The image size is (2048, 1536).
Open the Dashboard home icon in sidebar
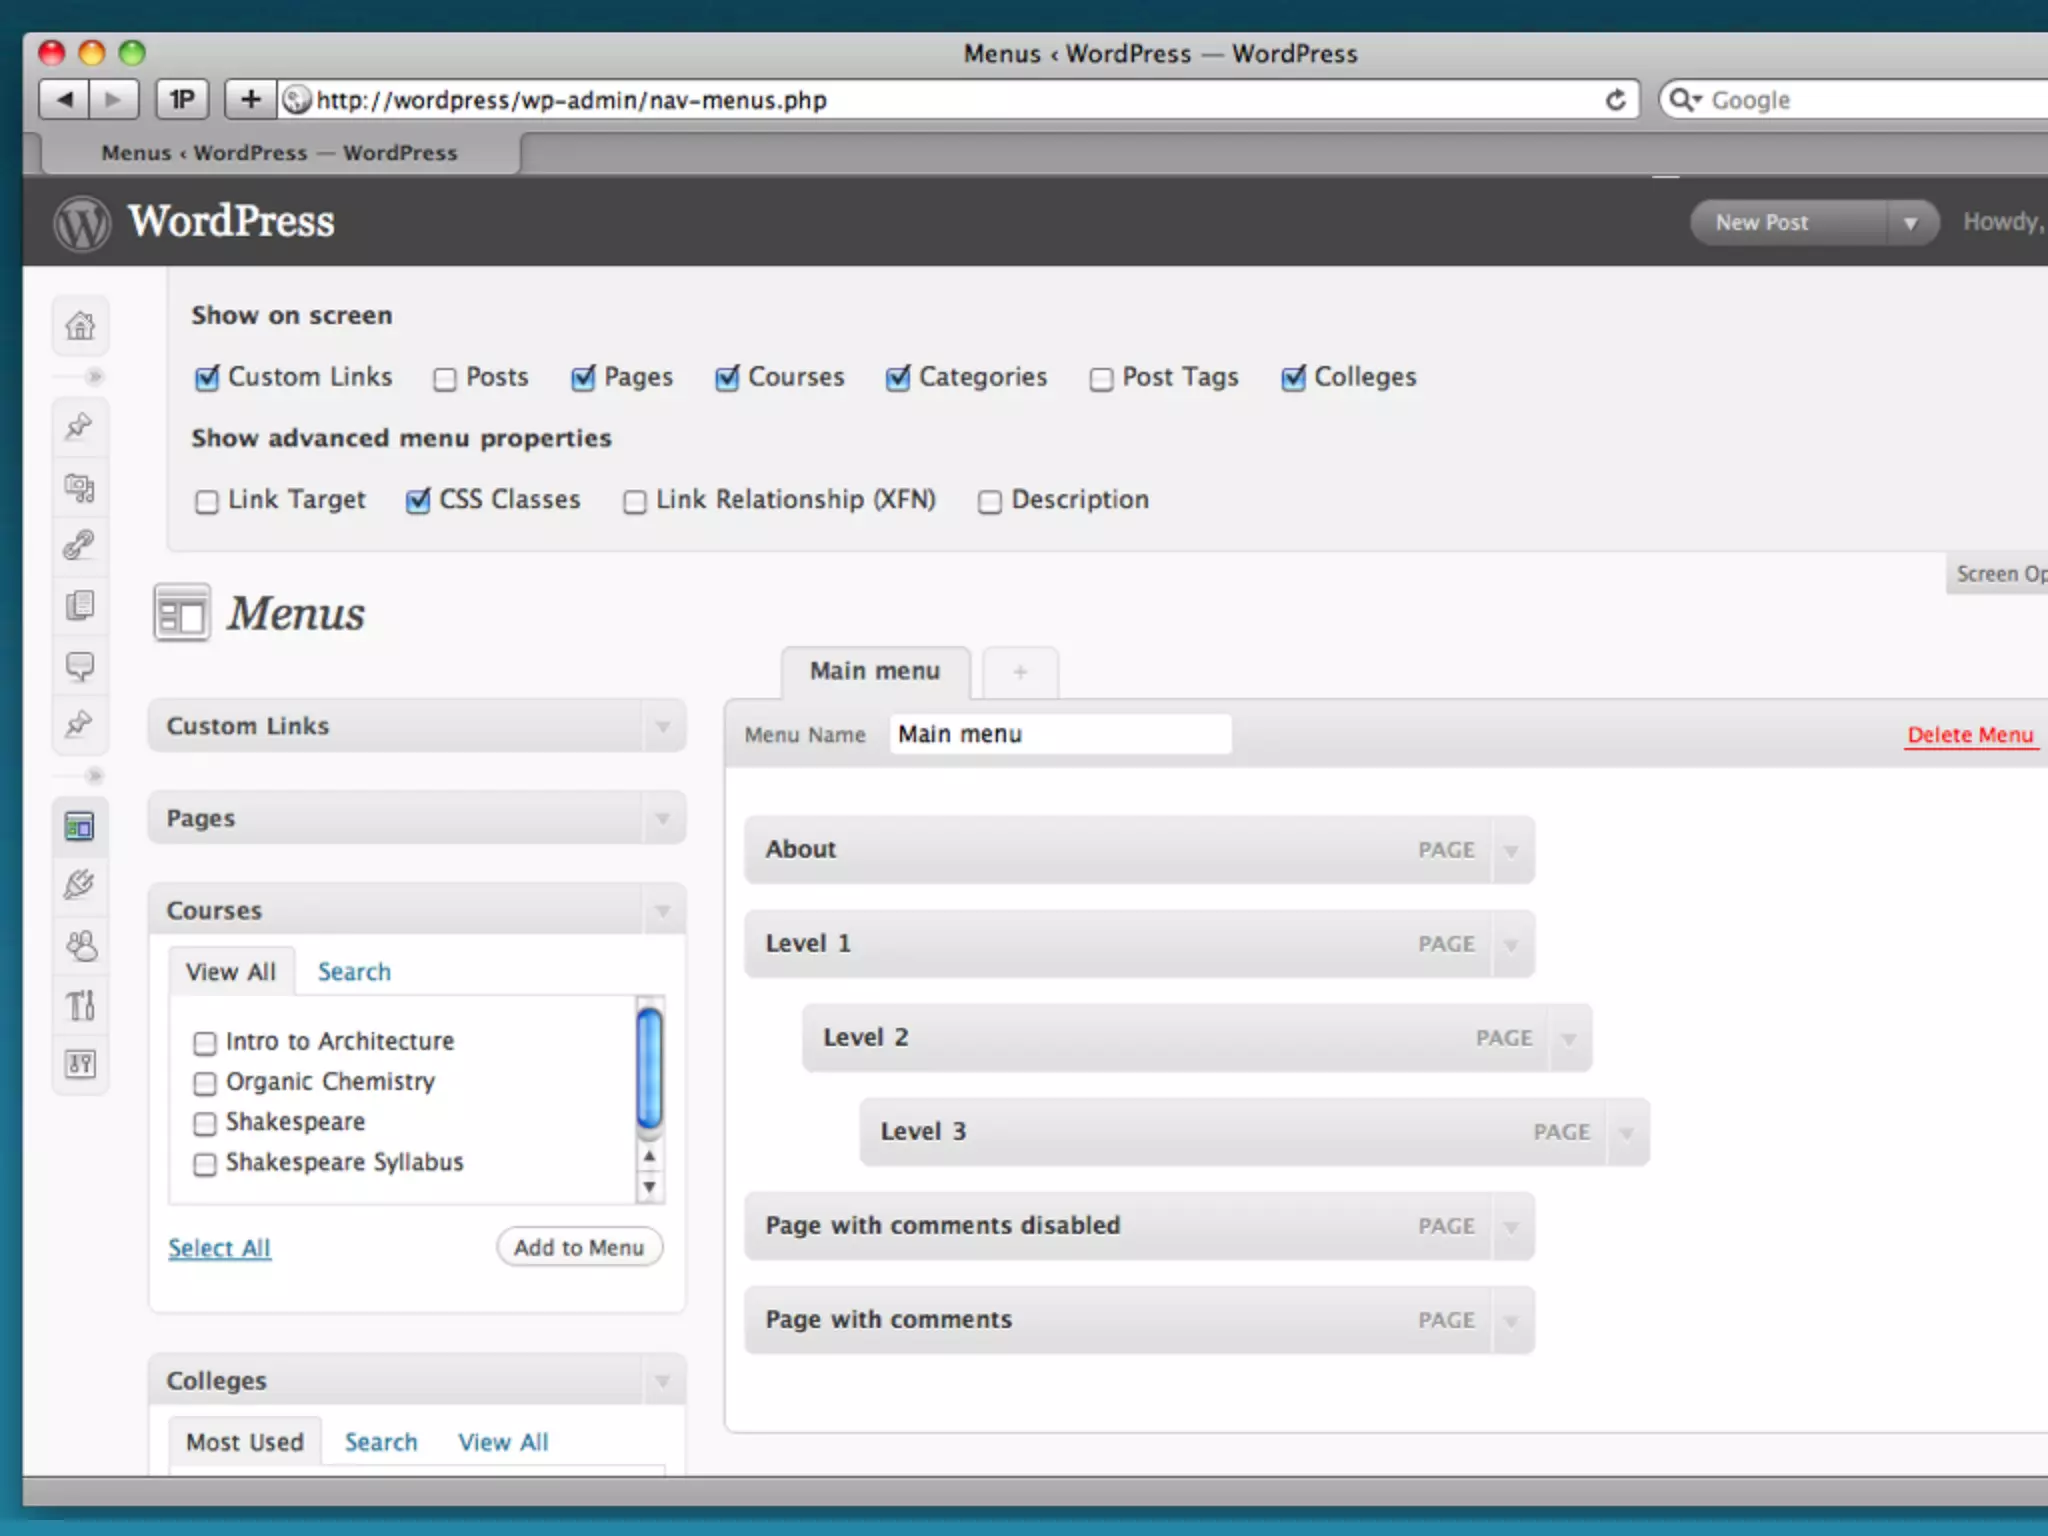click(x=80, y=326)
